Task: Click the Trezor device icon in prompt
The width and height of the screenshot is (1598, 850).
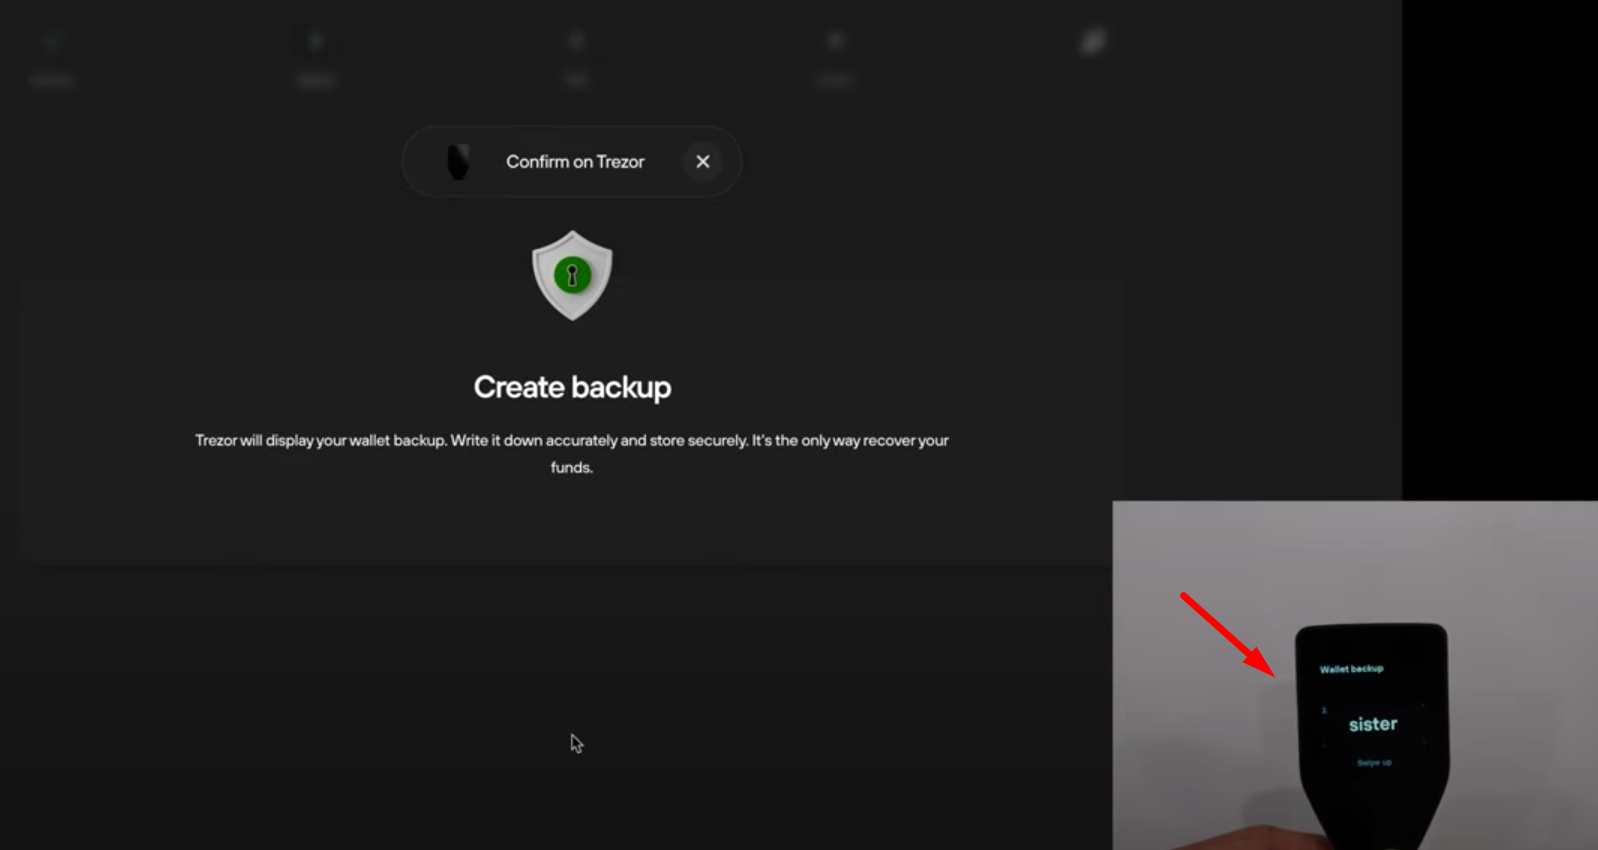Action: click(458, 162)
